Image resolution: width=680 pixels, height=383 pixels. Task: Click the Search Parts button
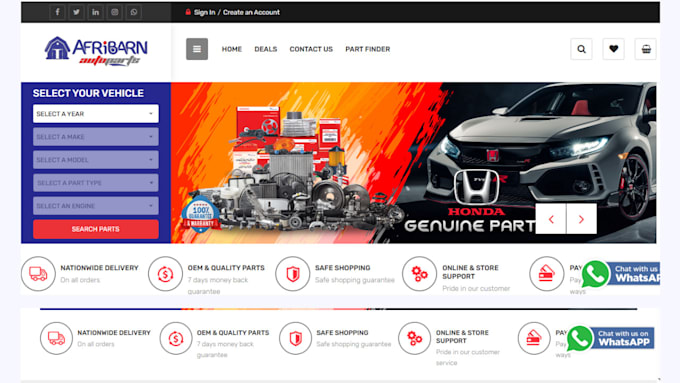coord(96,229)
